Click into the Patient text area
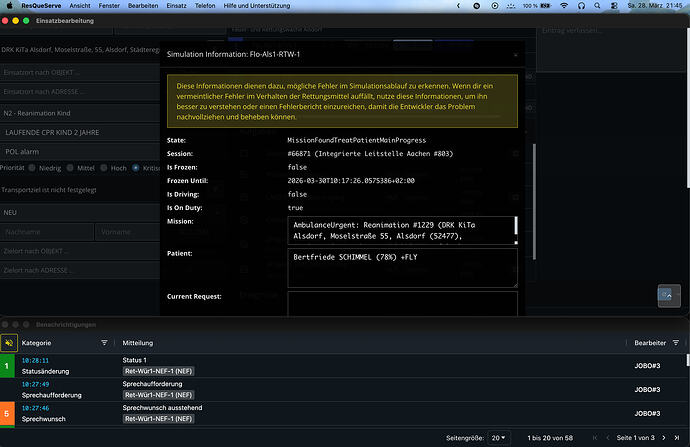 coord(402,268)
